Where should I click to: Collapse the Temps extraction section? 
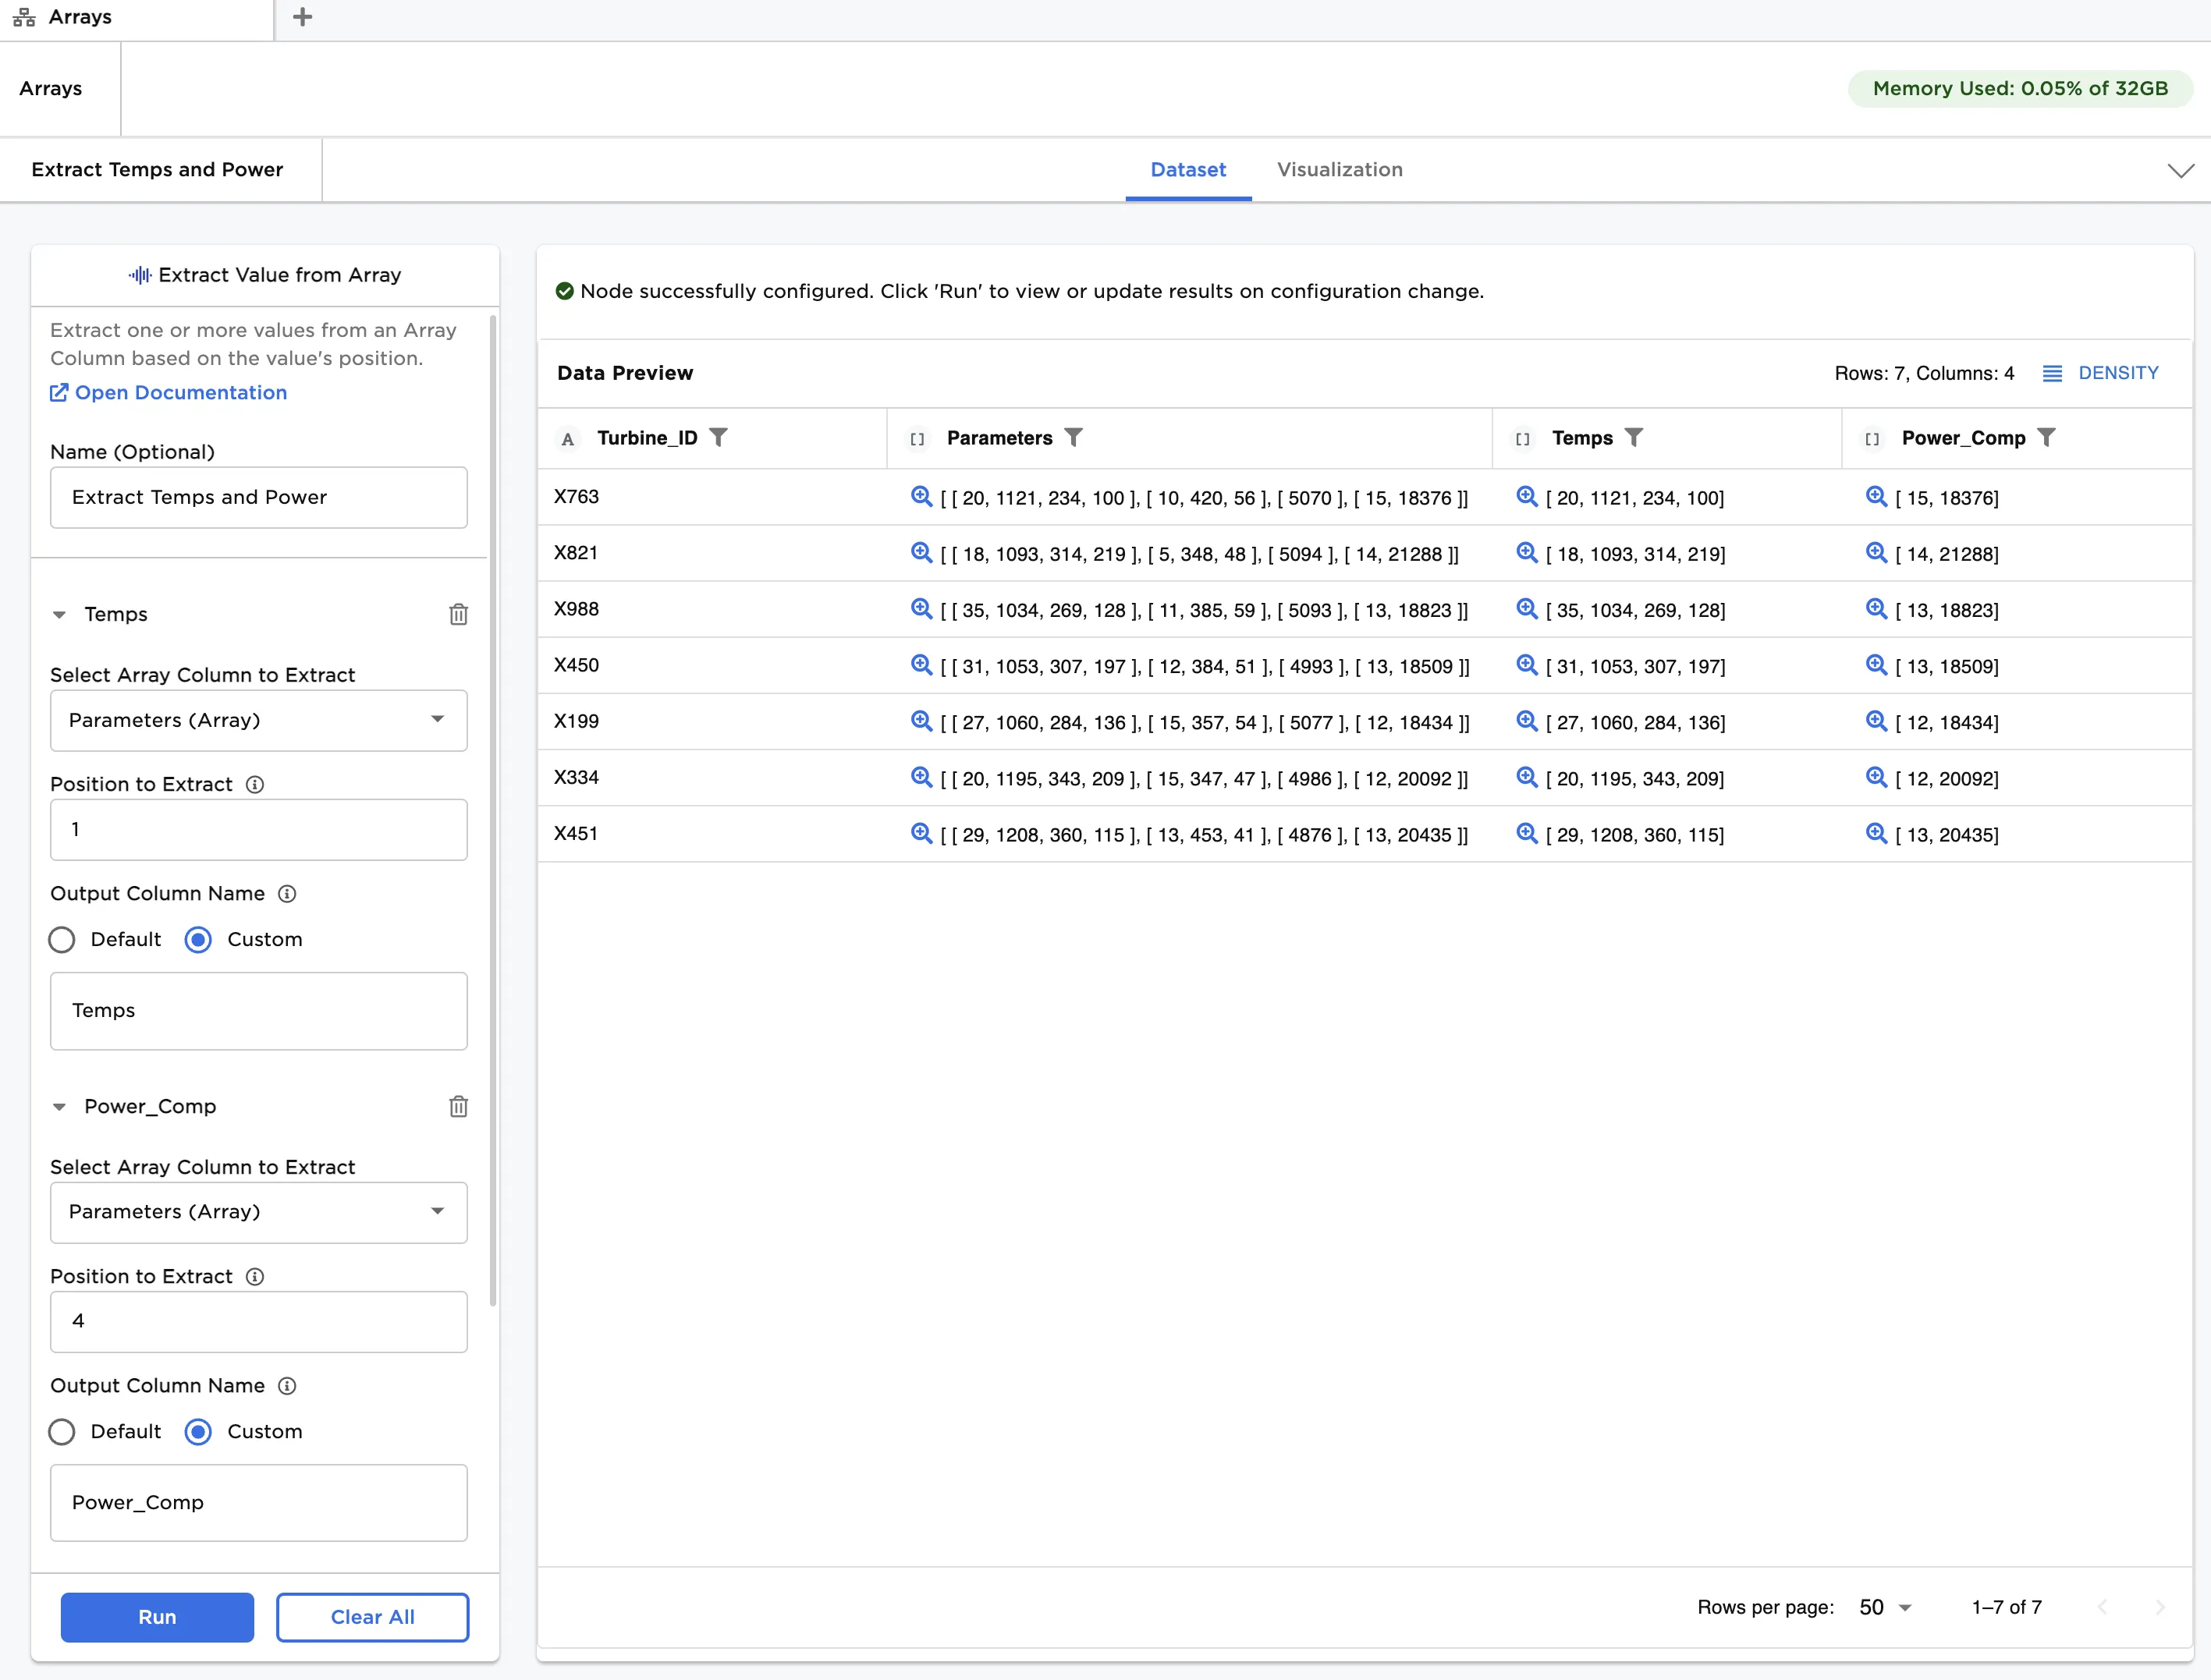pyautogui.click(x=60, y=614)
